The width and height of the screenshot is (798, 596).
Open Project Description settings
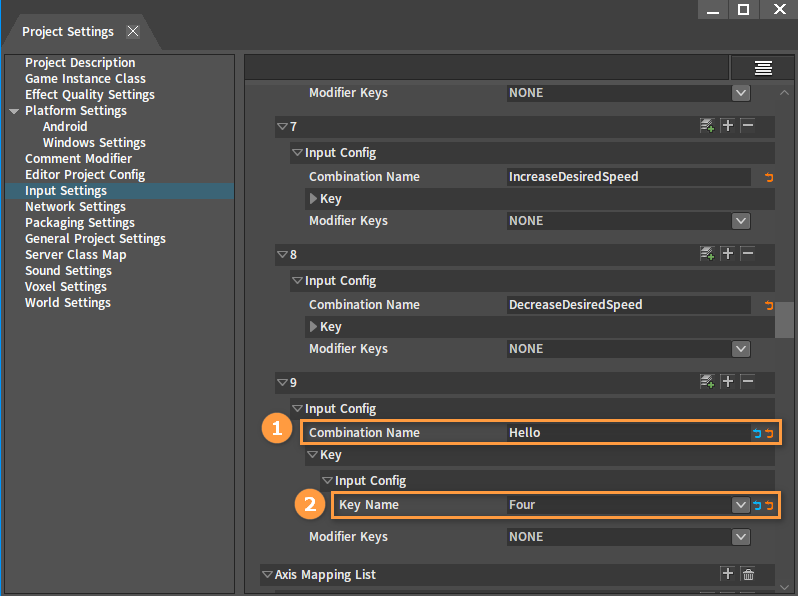80,63
